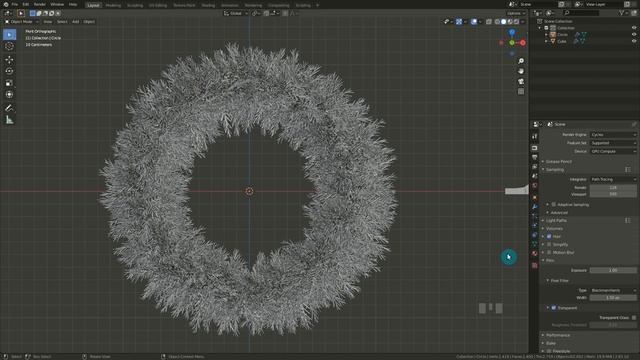
Task: Open the Material properties tab icon
Action: [535, 253]
